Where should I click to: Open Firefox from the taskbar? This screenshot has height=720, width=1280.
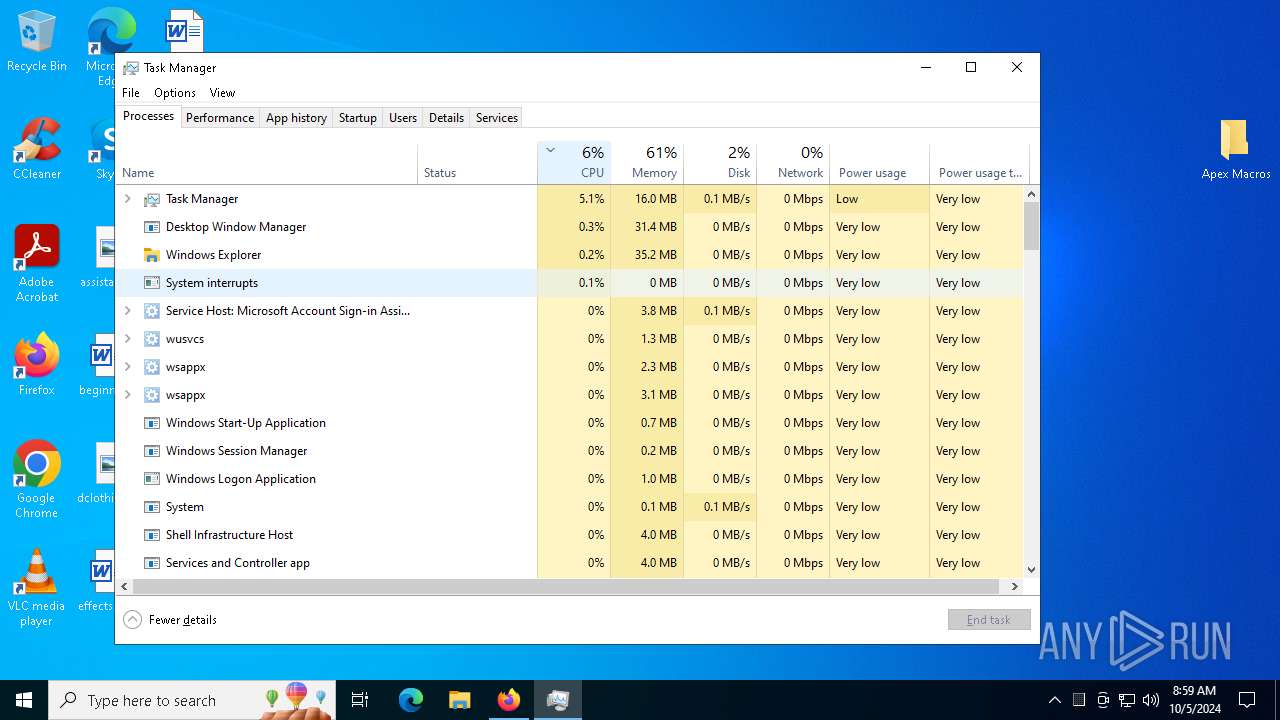pos(509,700)
